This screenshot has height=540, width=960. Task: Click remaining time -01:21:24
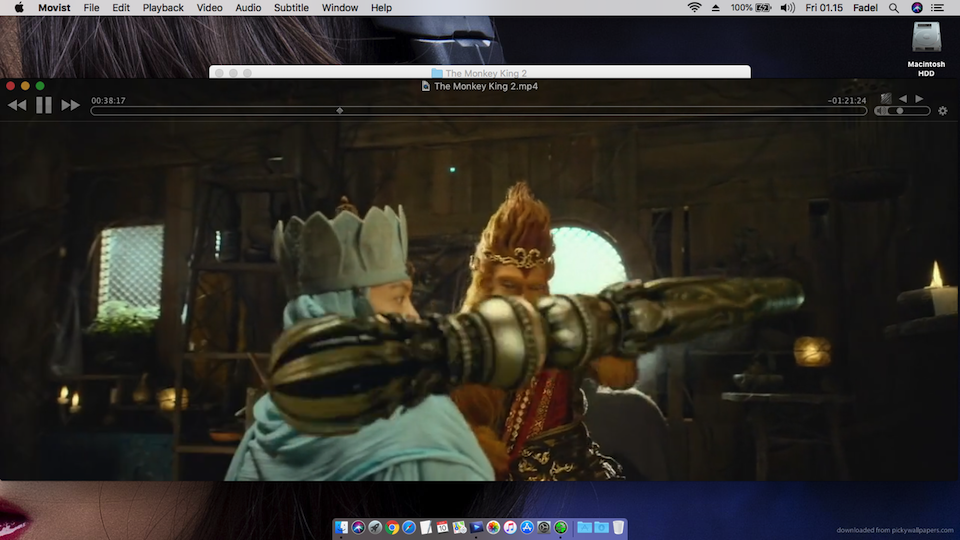point(847,100)
